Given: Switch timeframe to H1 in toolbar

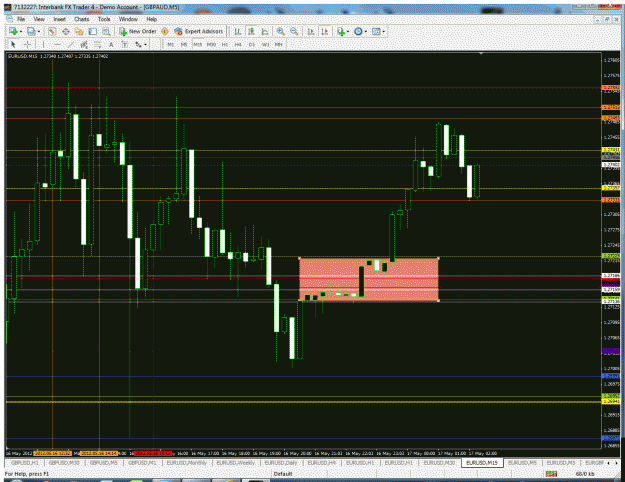Looking at the screenshot, I should point(225,45).
